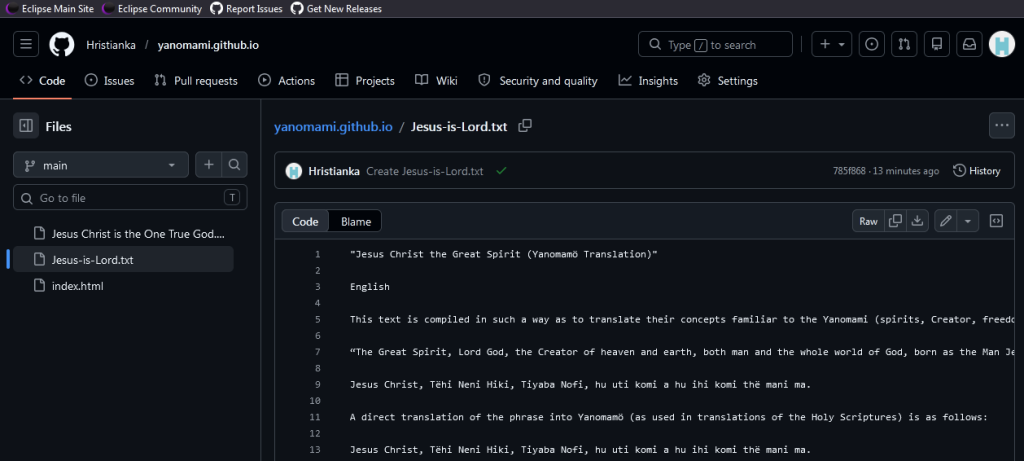Click the Hristianka owner link in header

[111, 45]
